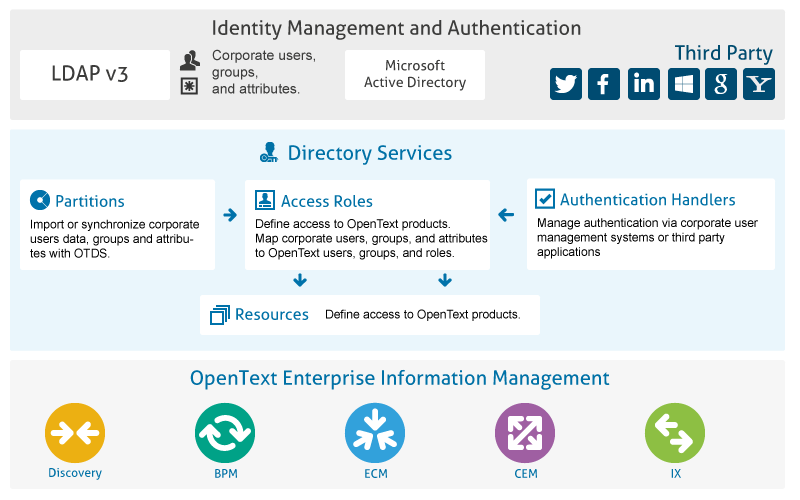800x500 pixels.
Task: Click the ECM label
Action: tap(376, 473)
